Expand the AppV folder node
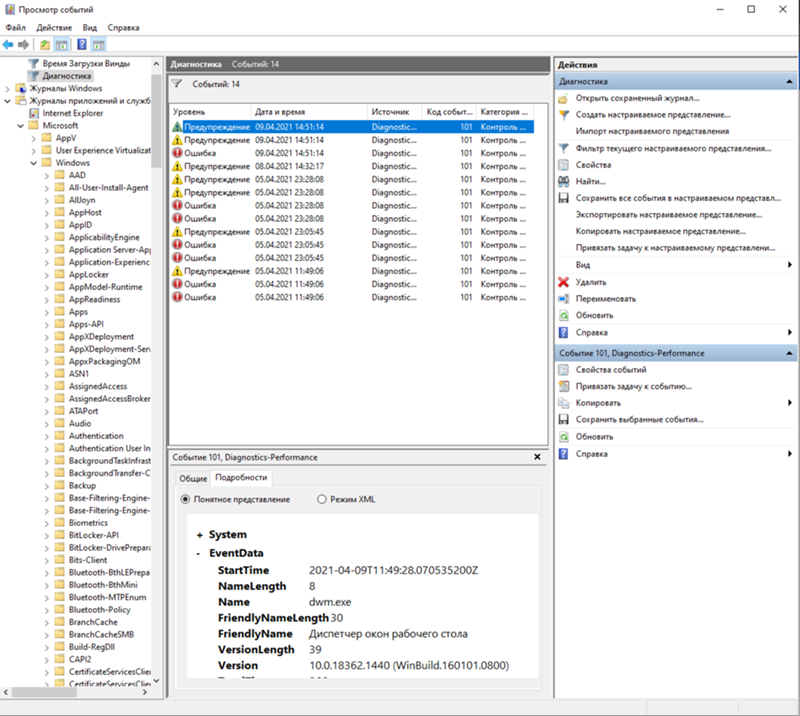Image resolution: width=800 pixels, height=716 pixels. (x=34, y=138)
